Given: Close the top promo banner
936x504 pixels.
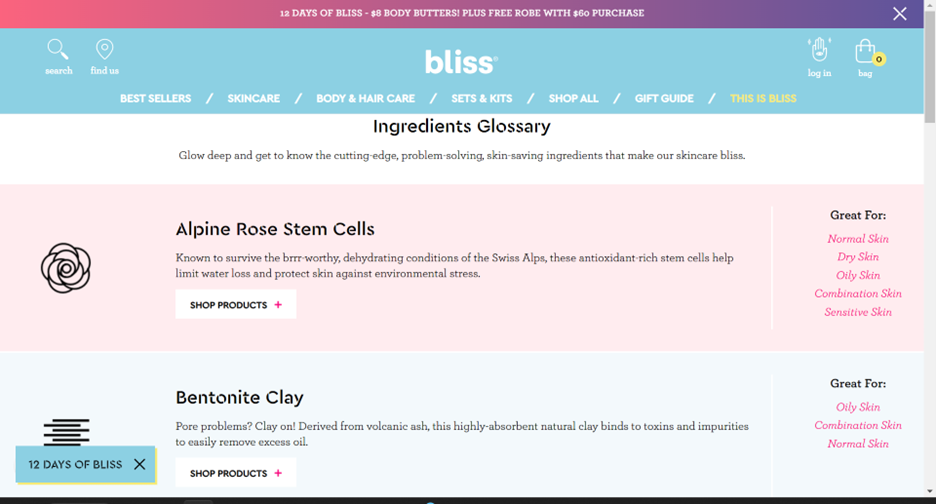Looking at the screenshot, I should click(900, 14).
